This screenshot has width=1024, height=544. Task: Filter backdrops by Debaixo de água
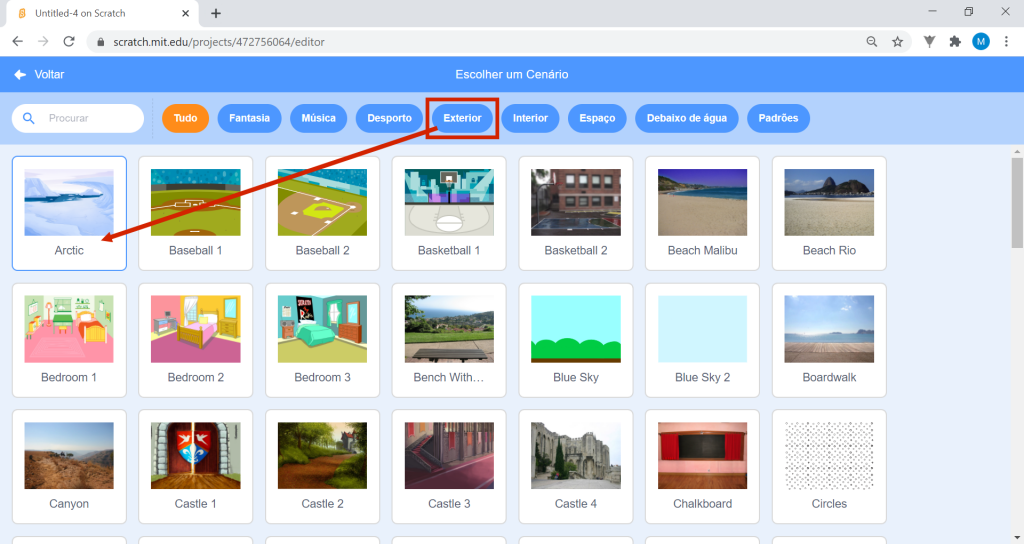[686, 118]
